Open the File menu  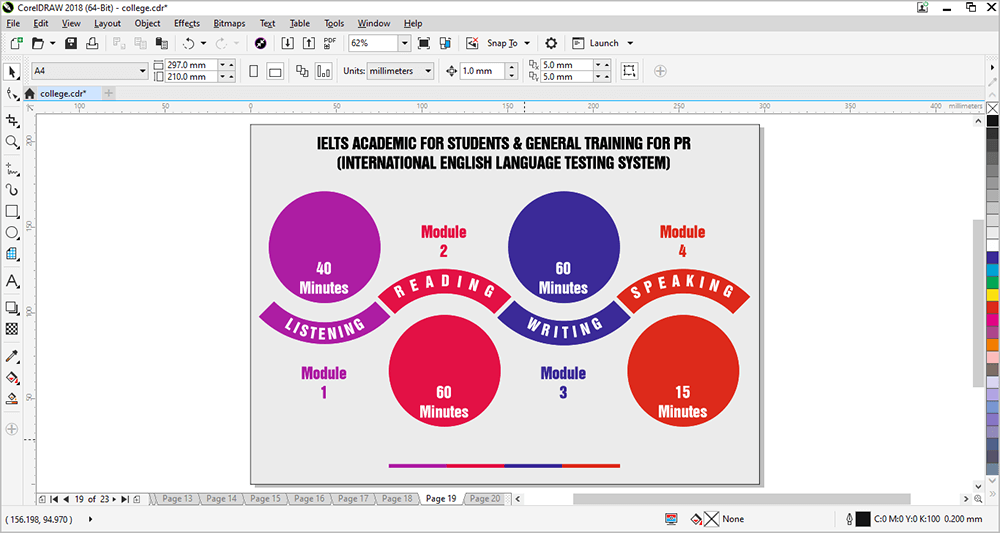(13, 24)
